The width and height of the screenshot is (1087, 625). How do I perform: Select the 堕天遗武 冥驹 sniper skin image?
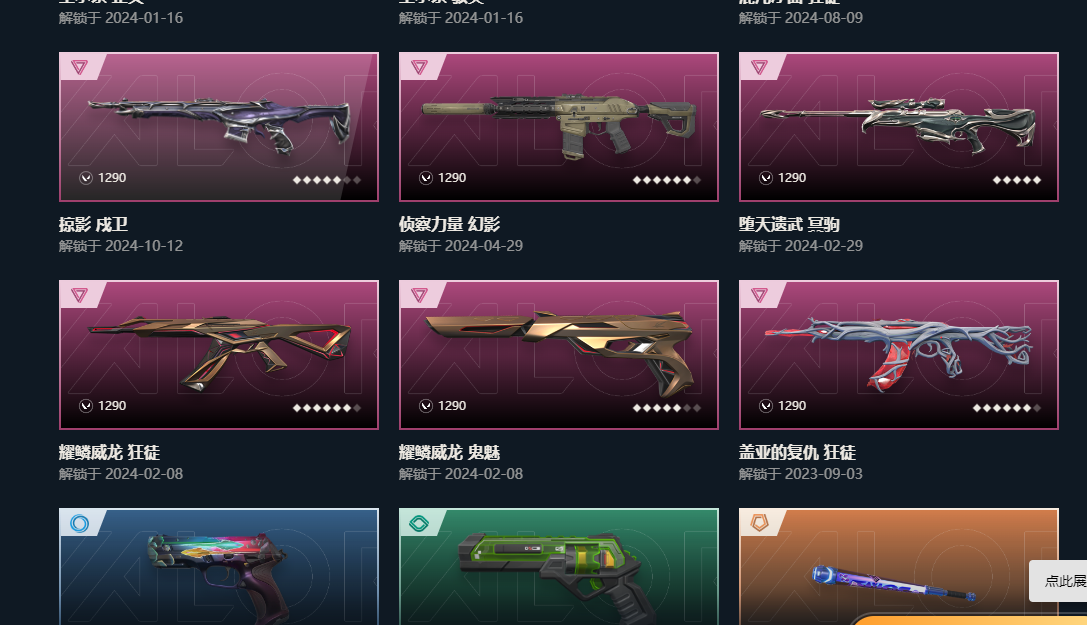899,127
